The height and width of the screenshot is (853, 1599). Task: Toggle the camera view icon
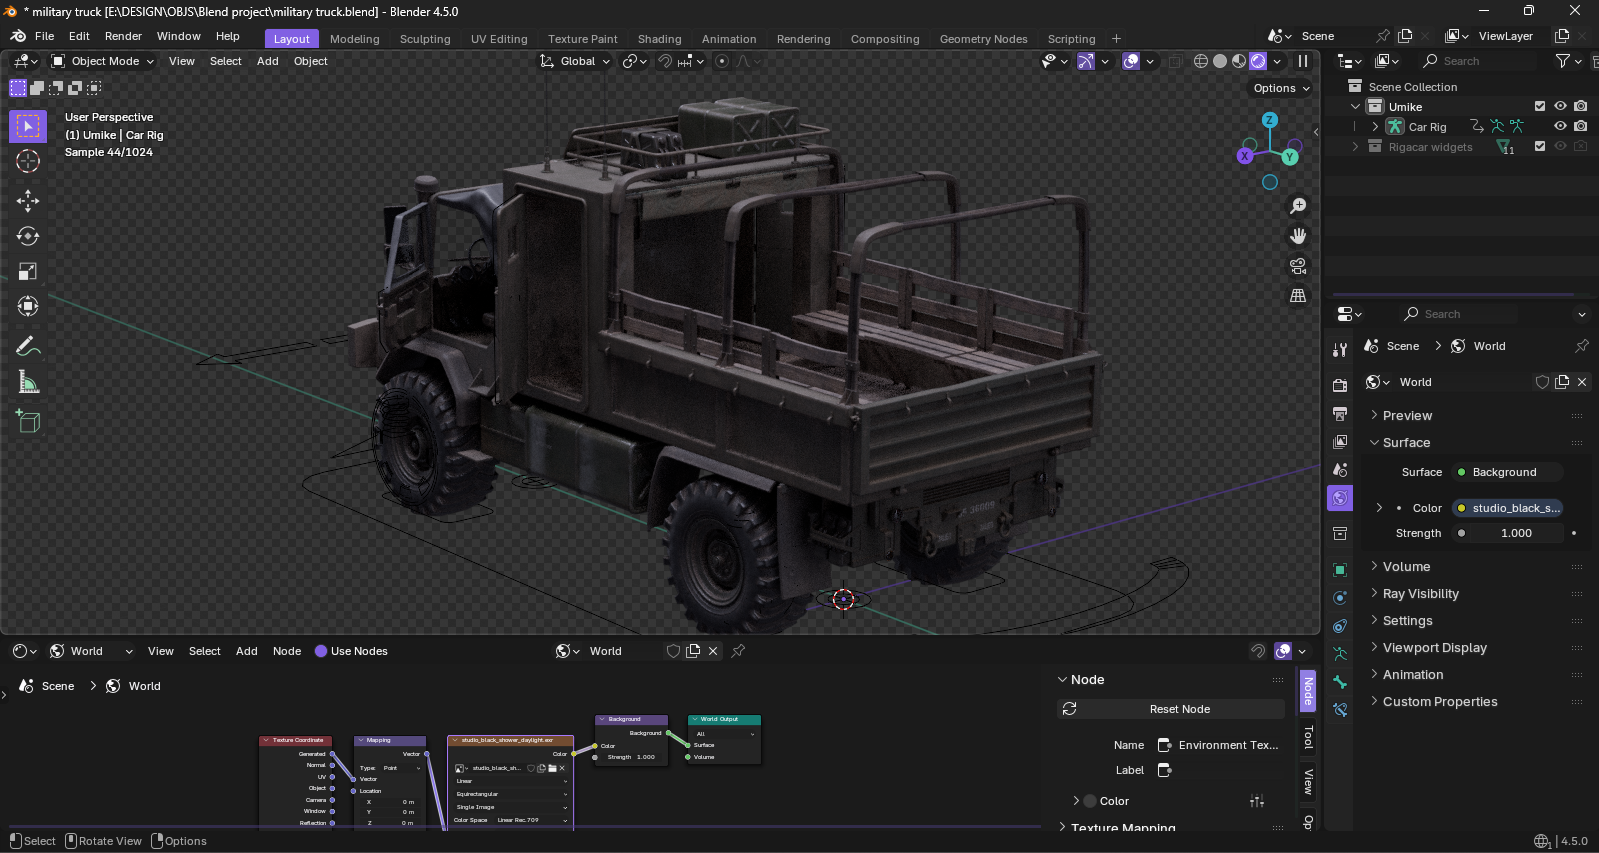pyautogui.click(x=1298, y=266)
